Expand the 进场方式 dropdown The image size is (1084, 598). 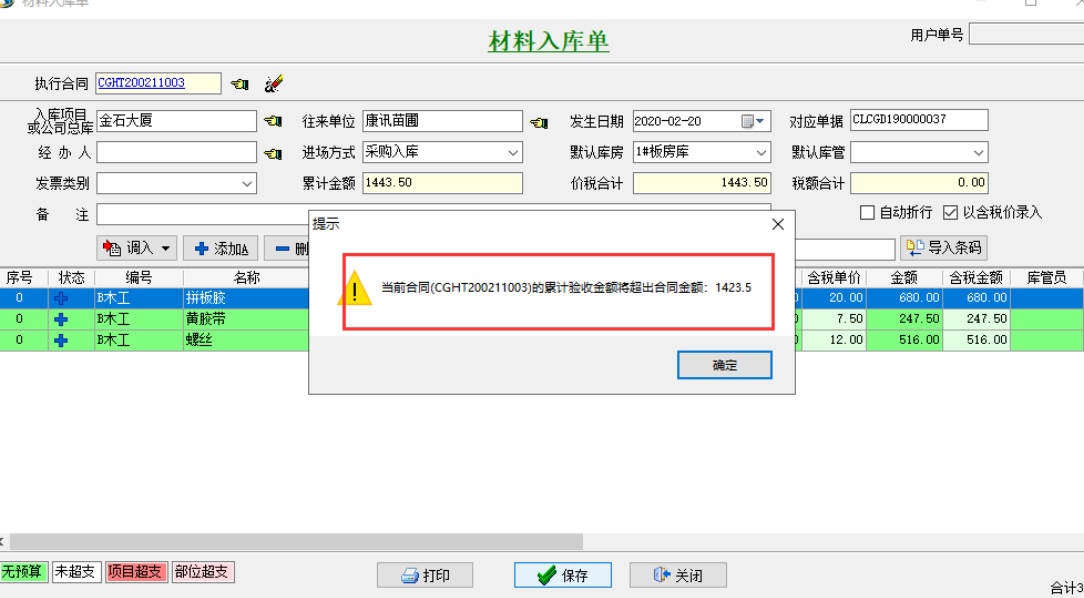tap(513, 153)
